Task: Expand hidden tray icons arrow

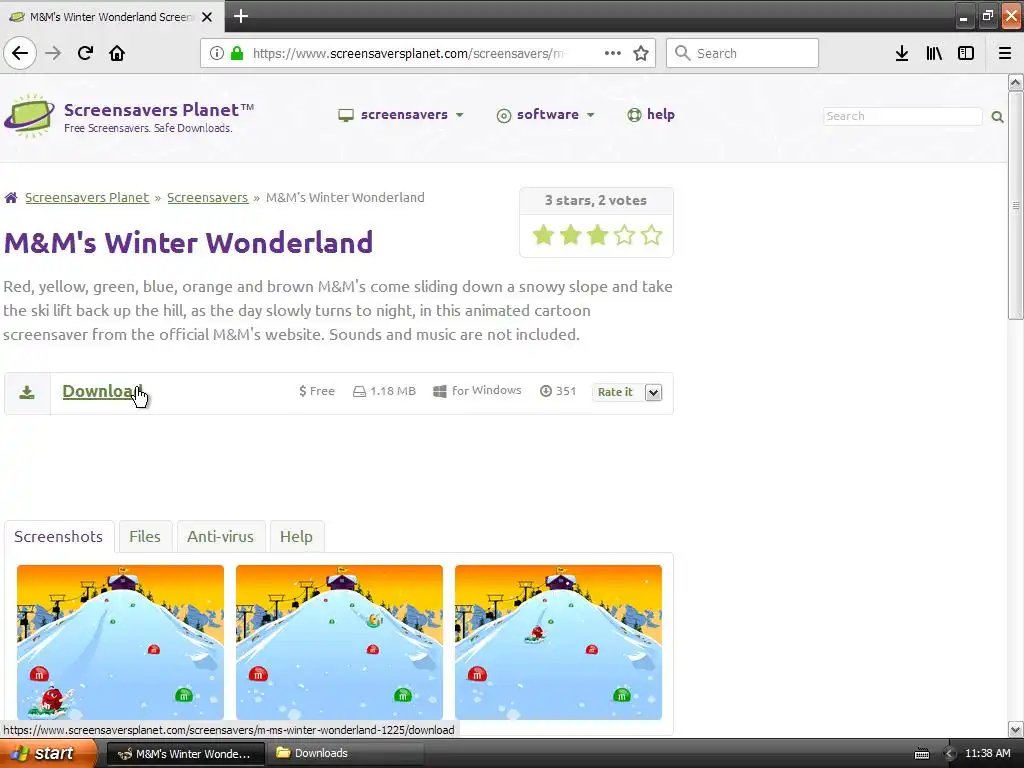Action: point(950,754)
